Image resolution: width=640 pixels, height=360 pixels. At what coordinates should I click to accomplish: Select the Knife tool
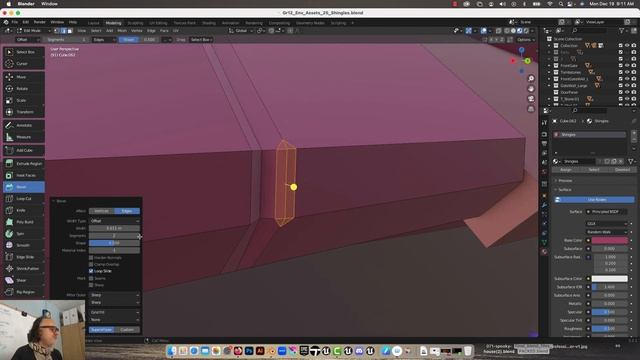[x=24, y=210]
